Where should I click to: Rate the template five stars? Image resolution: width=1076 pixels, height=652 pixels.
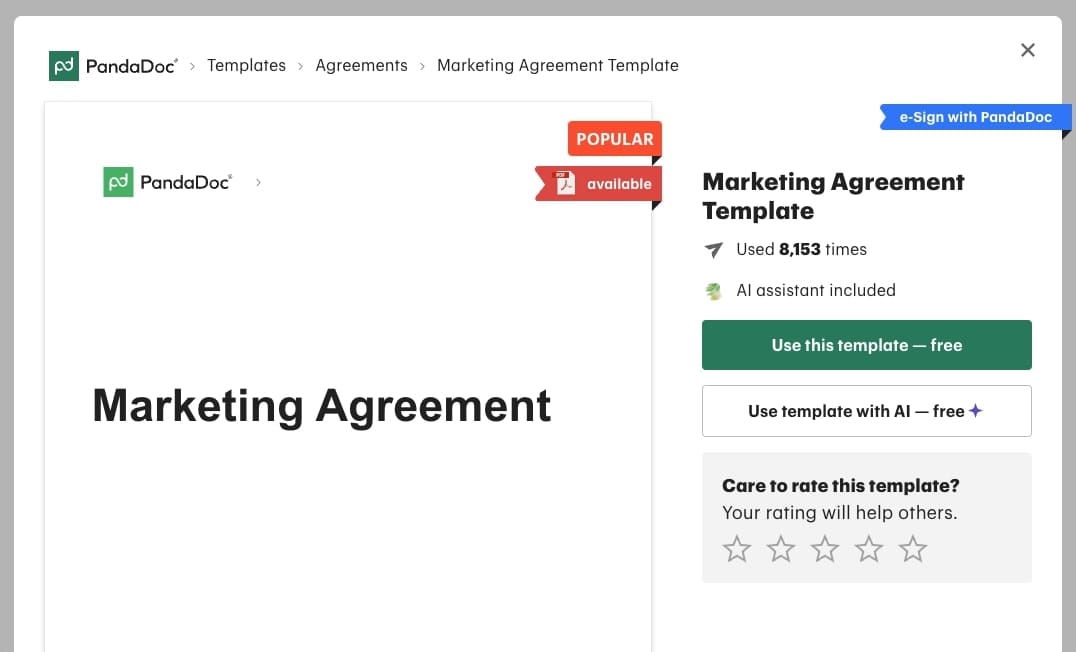pos(912,548)
